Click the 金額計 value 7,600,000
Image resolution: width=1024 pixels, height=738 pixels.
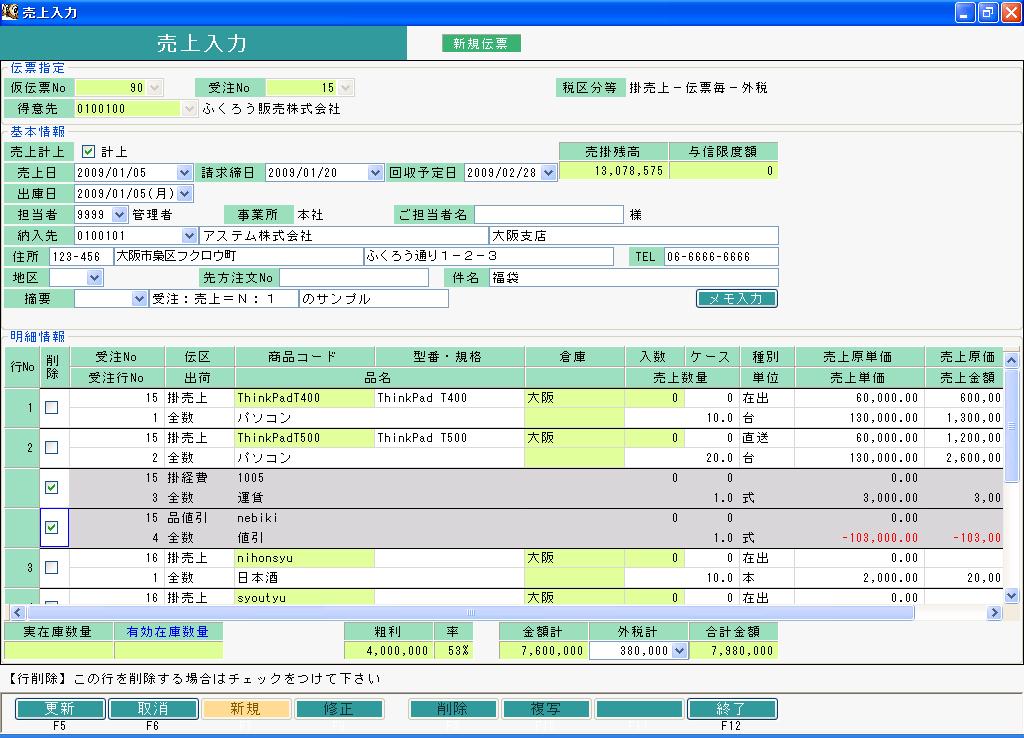coord(543,650)
